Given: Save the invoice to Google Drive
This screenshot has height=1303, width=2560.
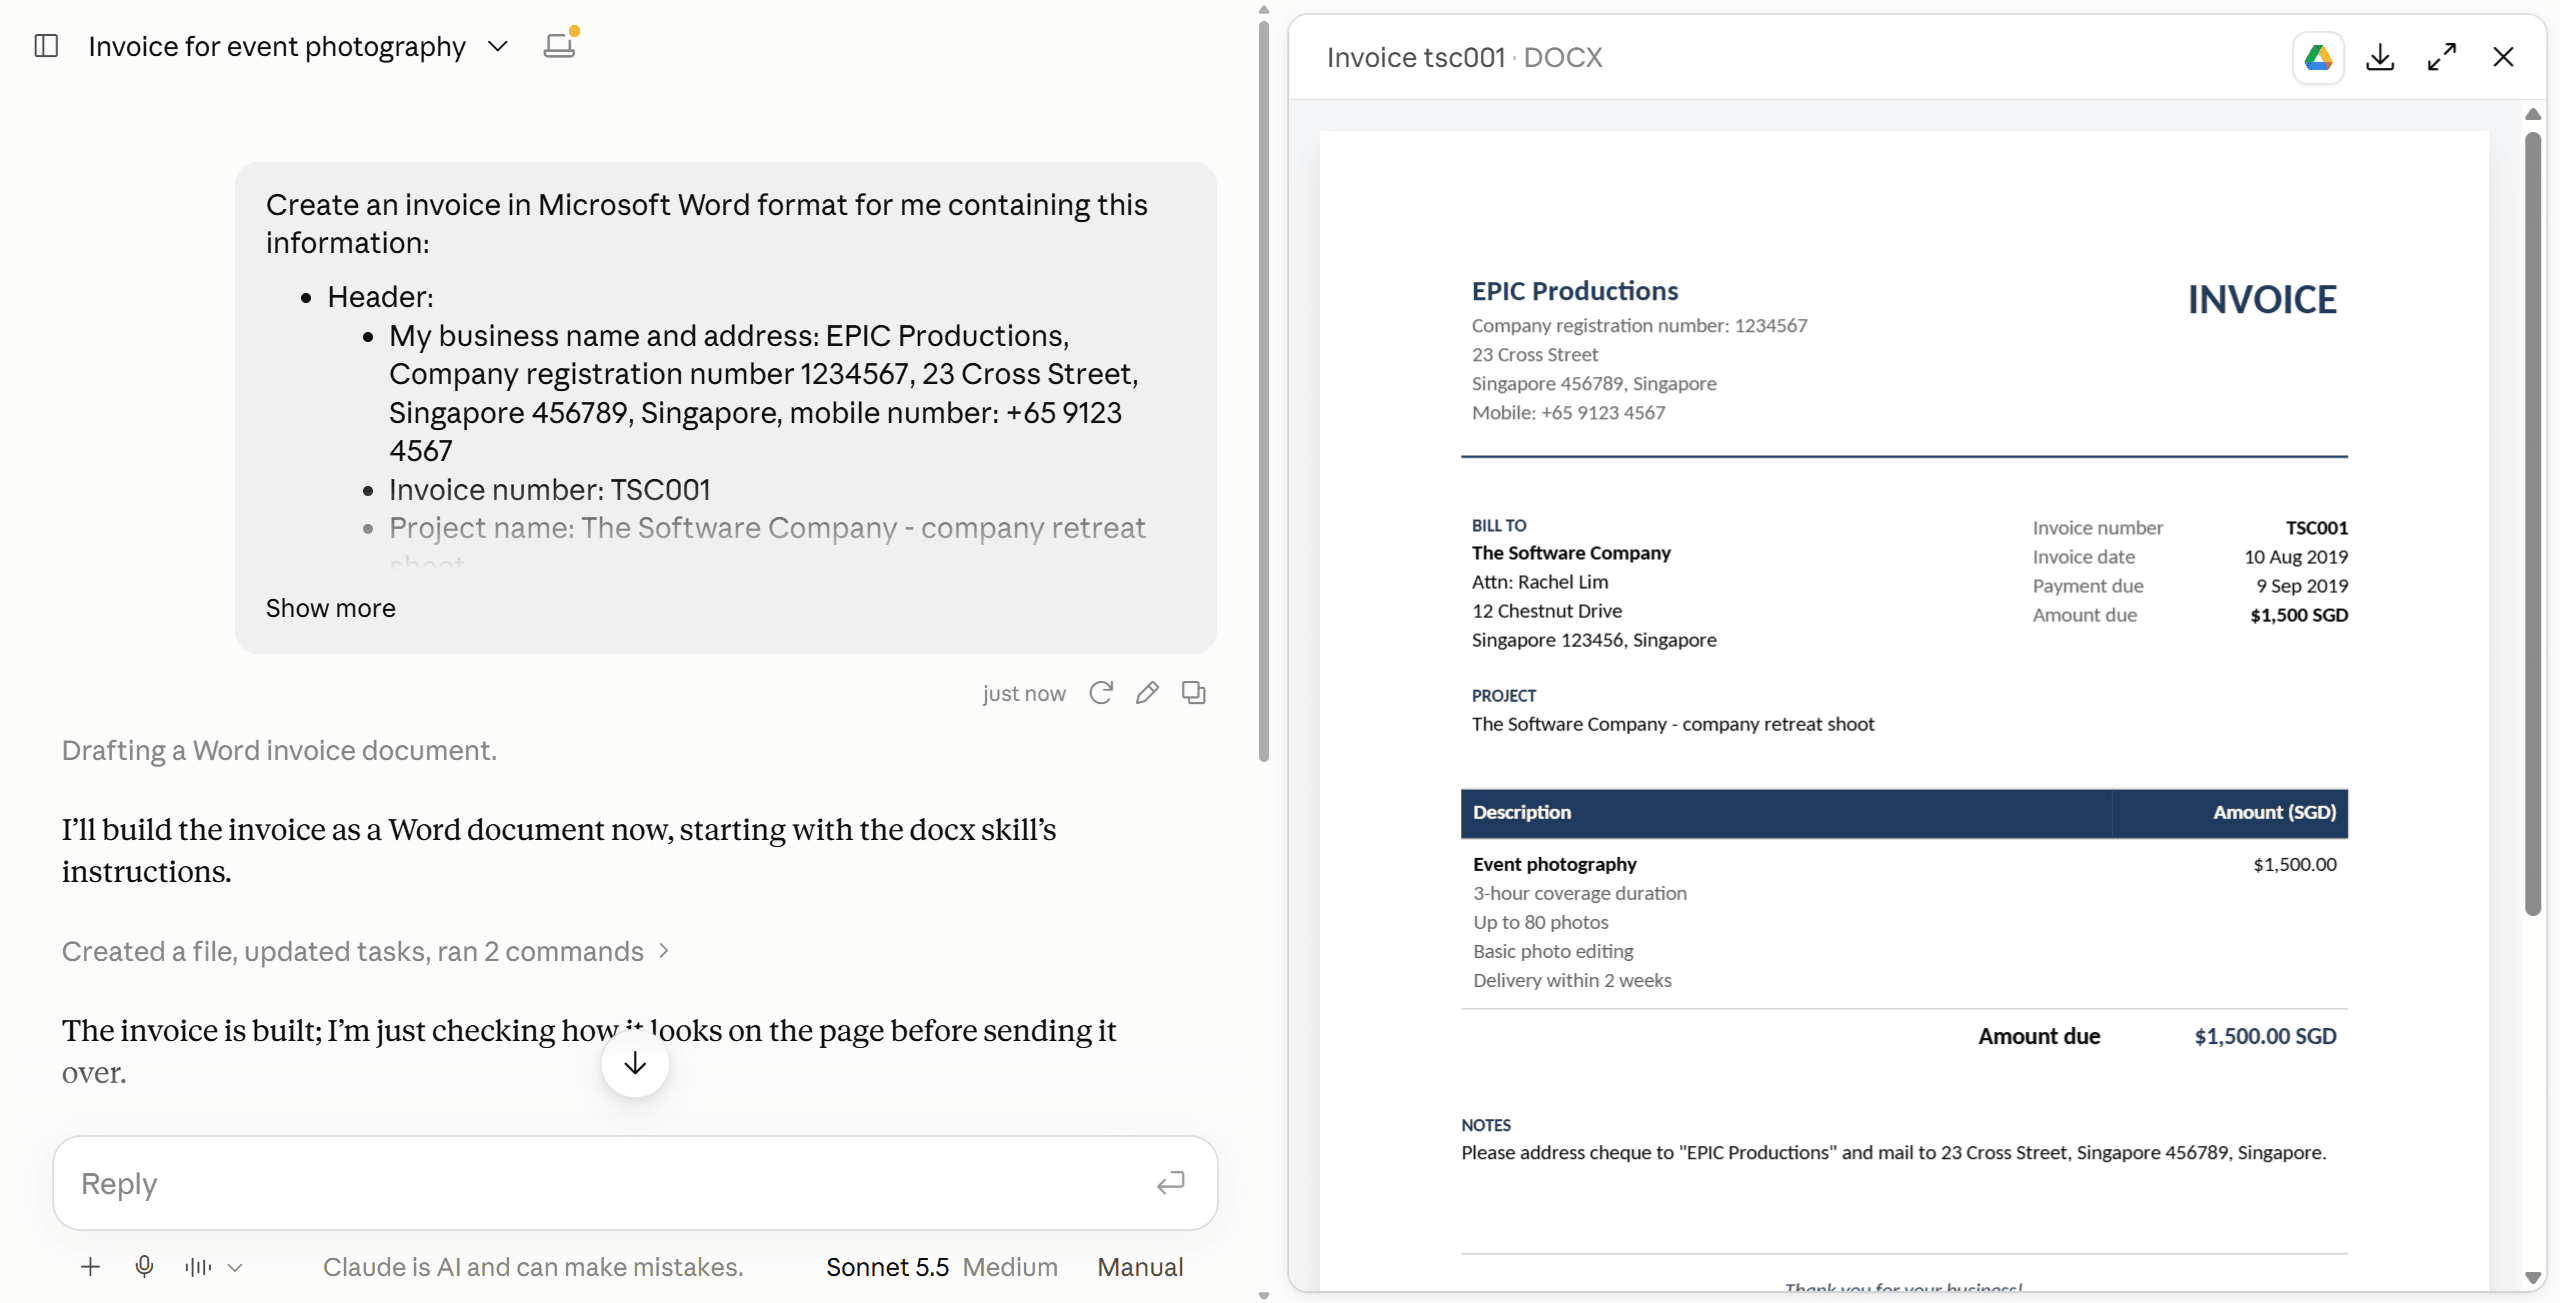Looking at the screenshot, I should (2318, 57).
